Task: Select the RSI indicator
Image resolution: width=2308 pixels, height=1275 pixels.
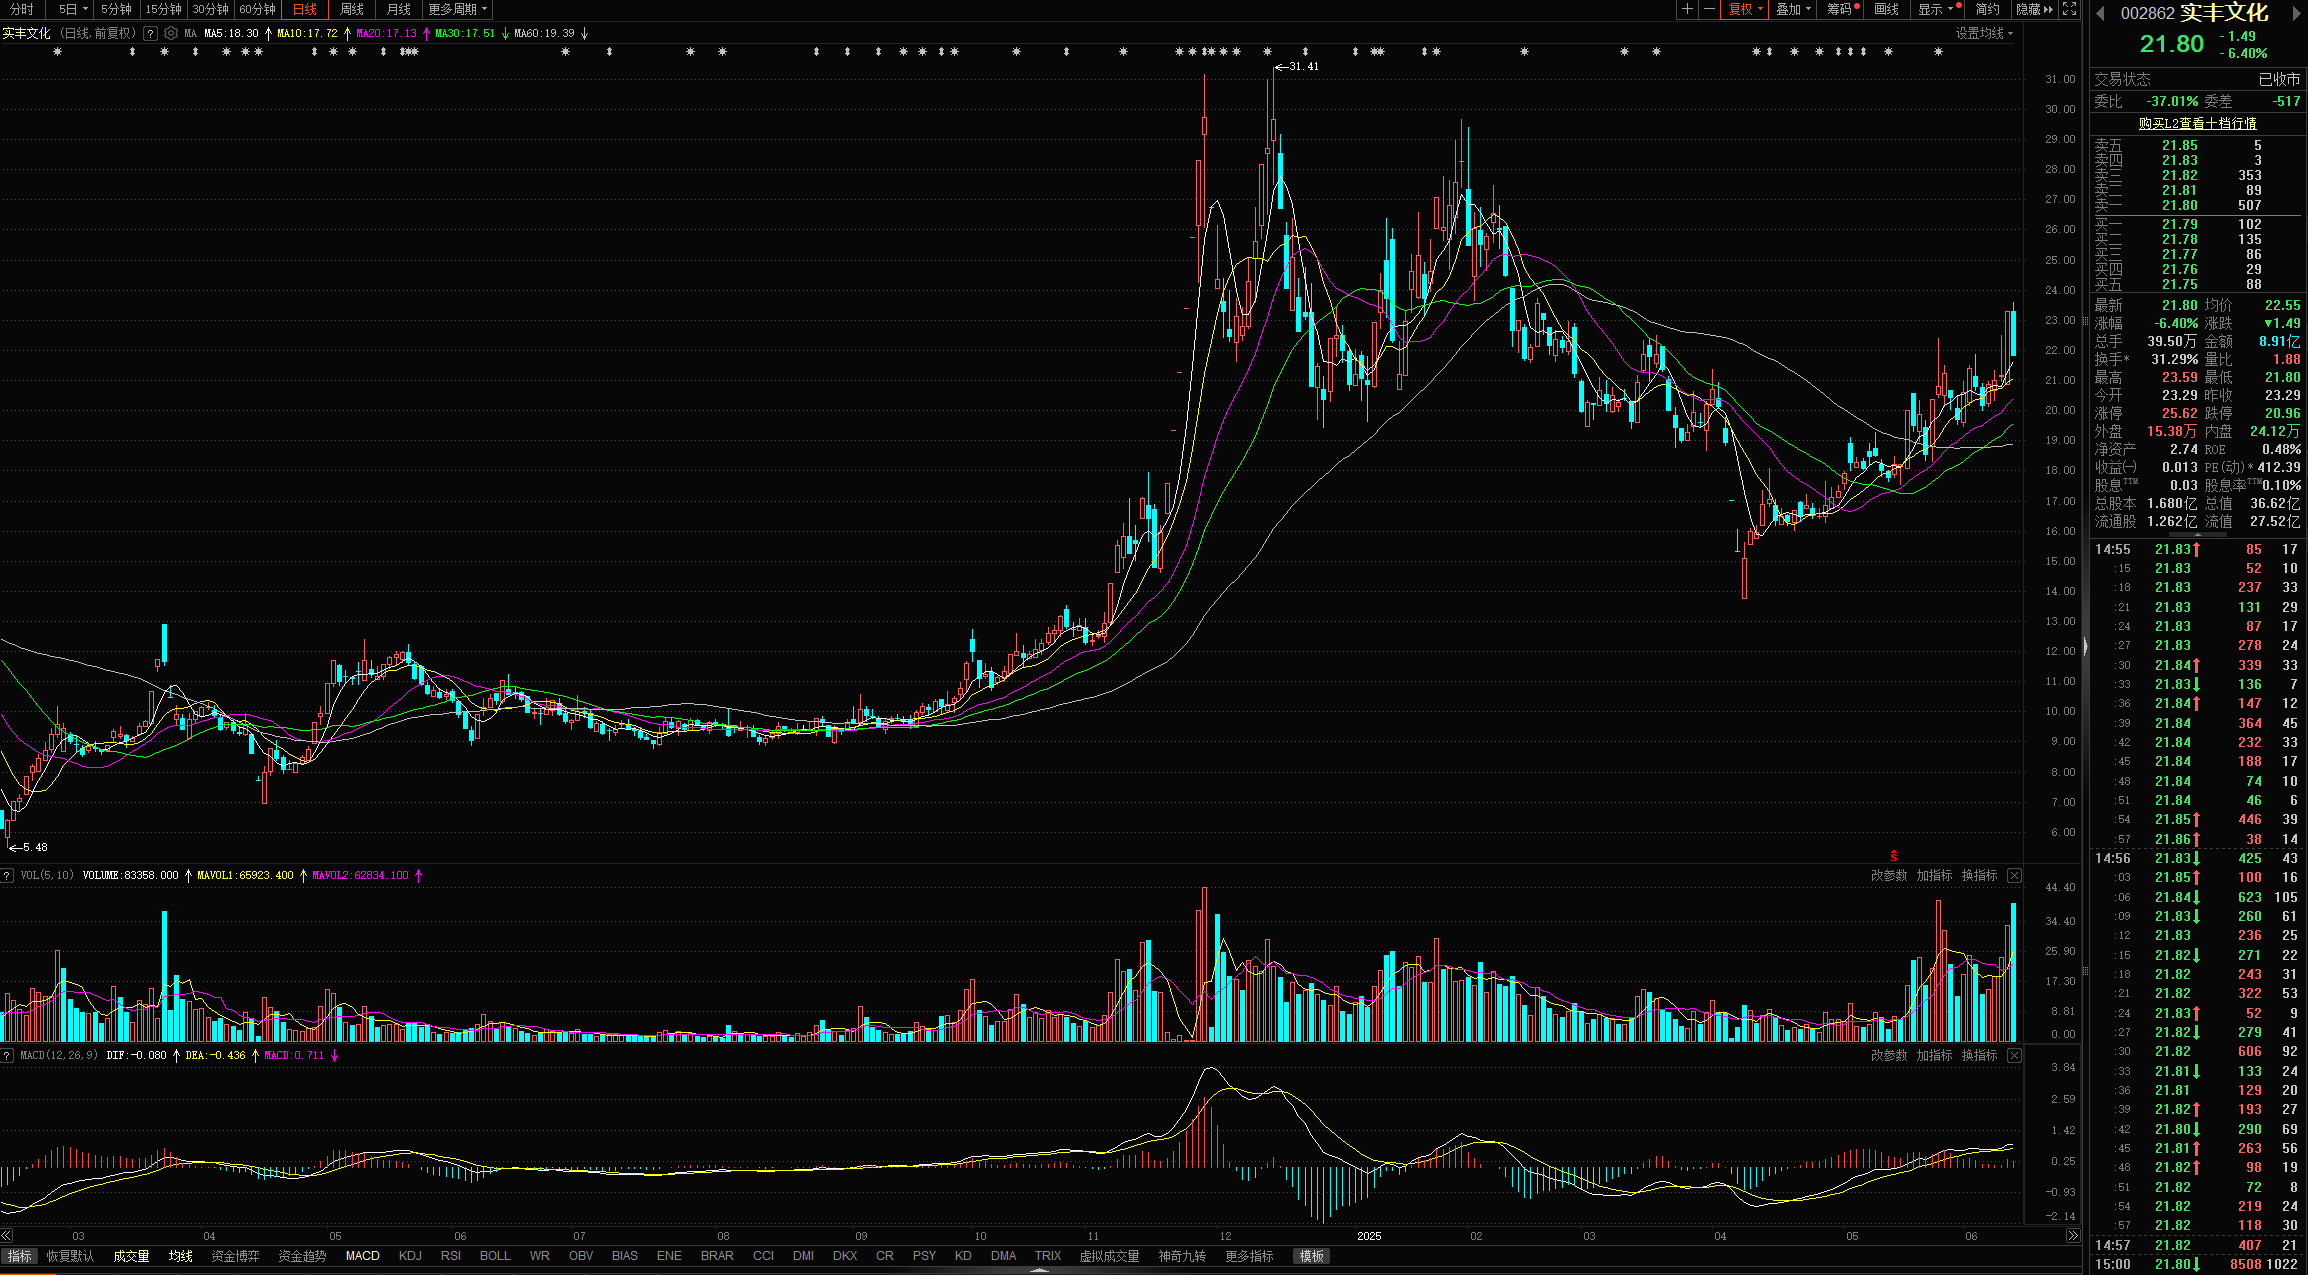Action: tap(451, 1256)
